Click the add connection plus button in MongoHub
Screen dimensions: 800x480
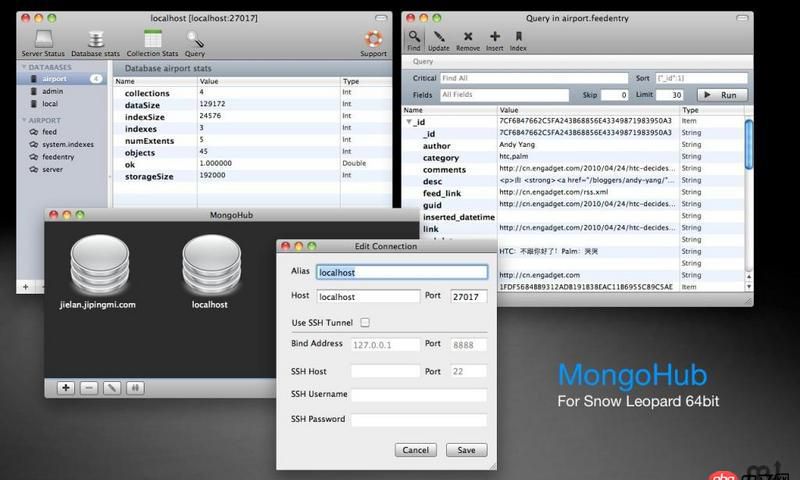coord(66,388)
